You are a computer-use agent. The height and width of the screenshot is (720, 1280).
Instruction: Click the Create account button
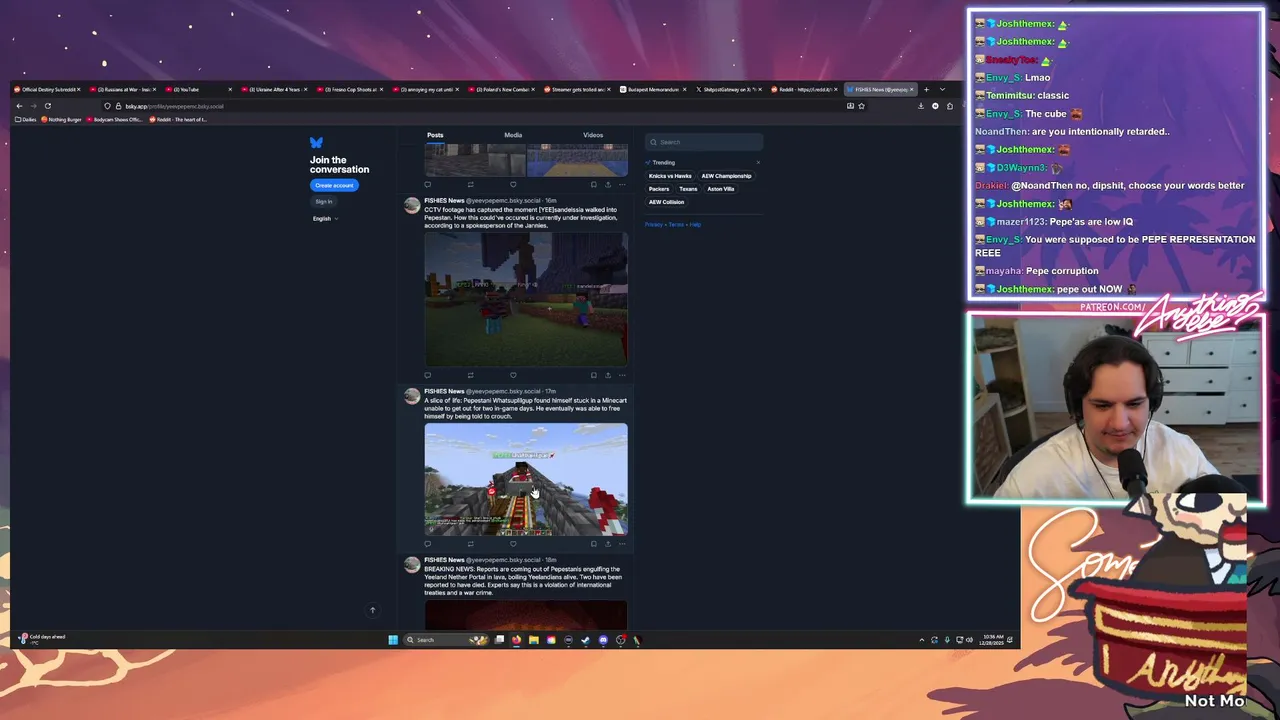tap(334, 185)
